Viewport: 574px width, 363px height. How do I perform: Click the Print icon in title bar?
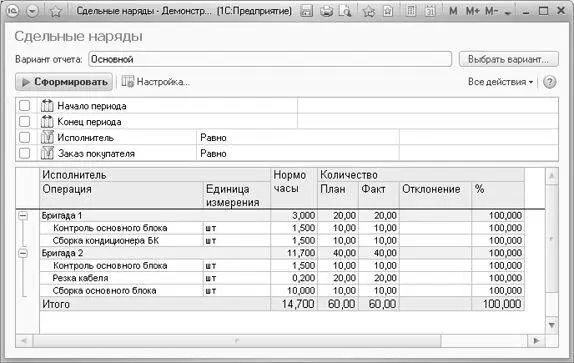tap(326, 11)
